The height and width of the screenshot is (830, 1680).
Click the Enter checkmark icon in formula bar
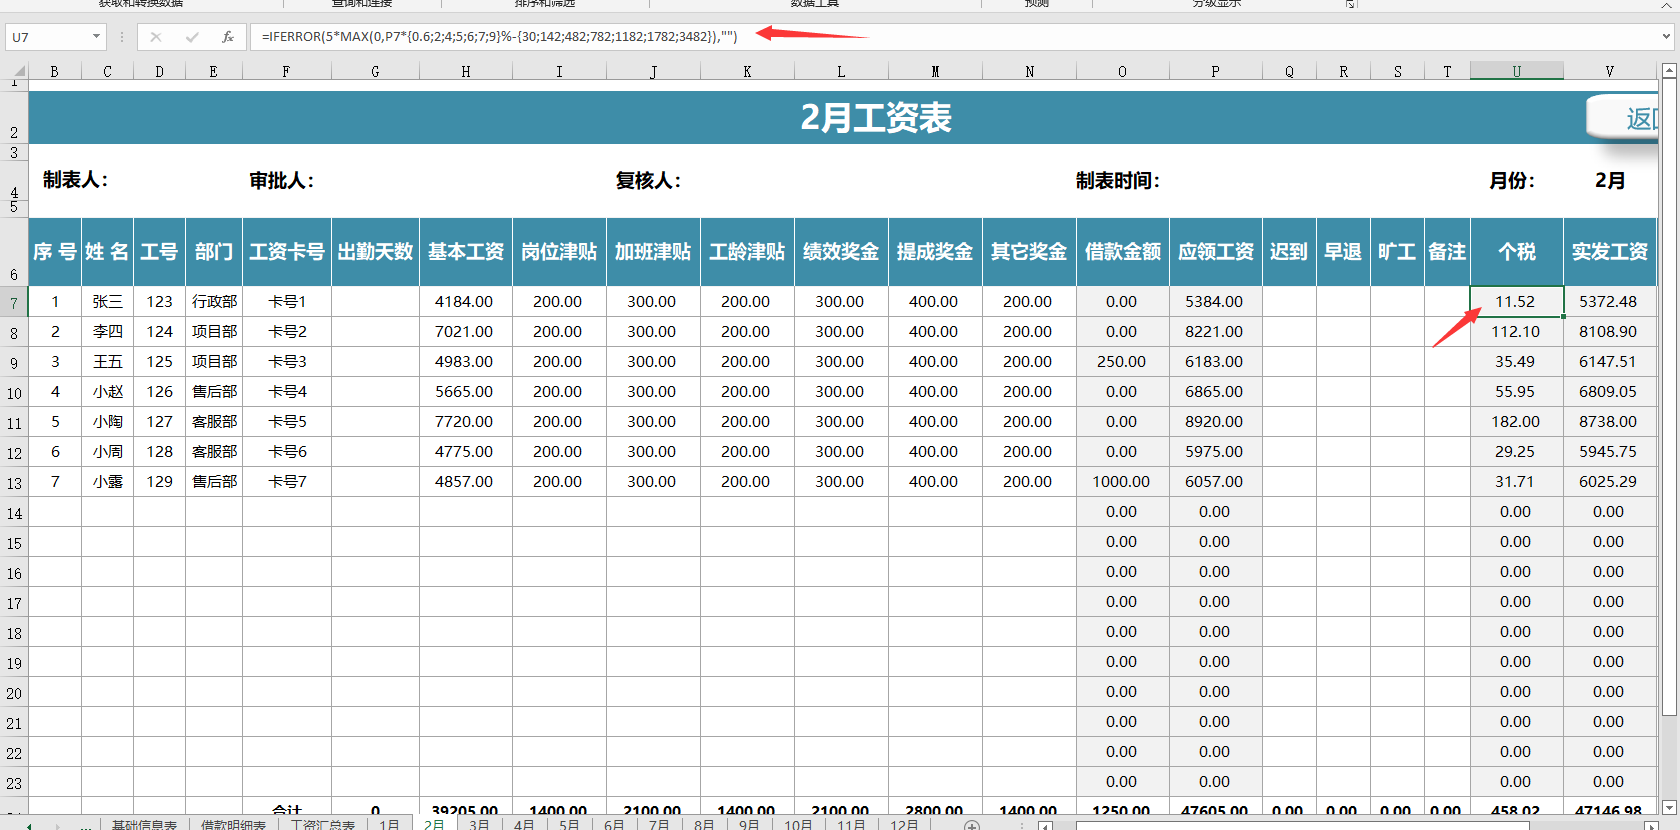point(192,37)
